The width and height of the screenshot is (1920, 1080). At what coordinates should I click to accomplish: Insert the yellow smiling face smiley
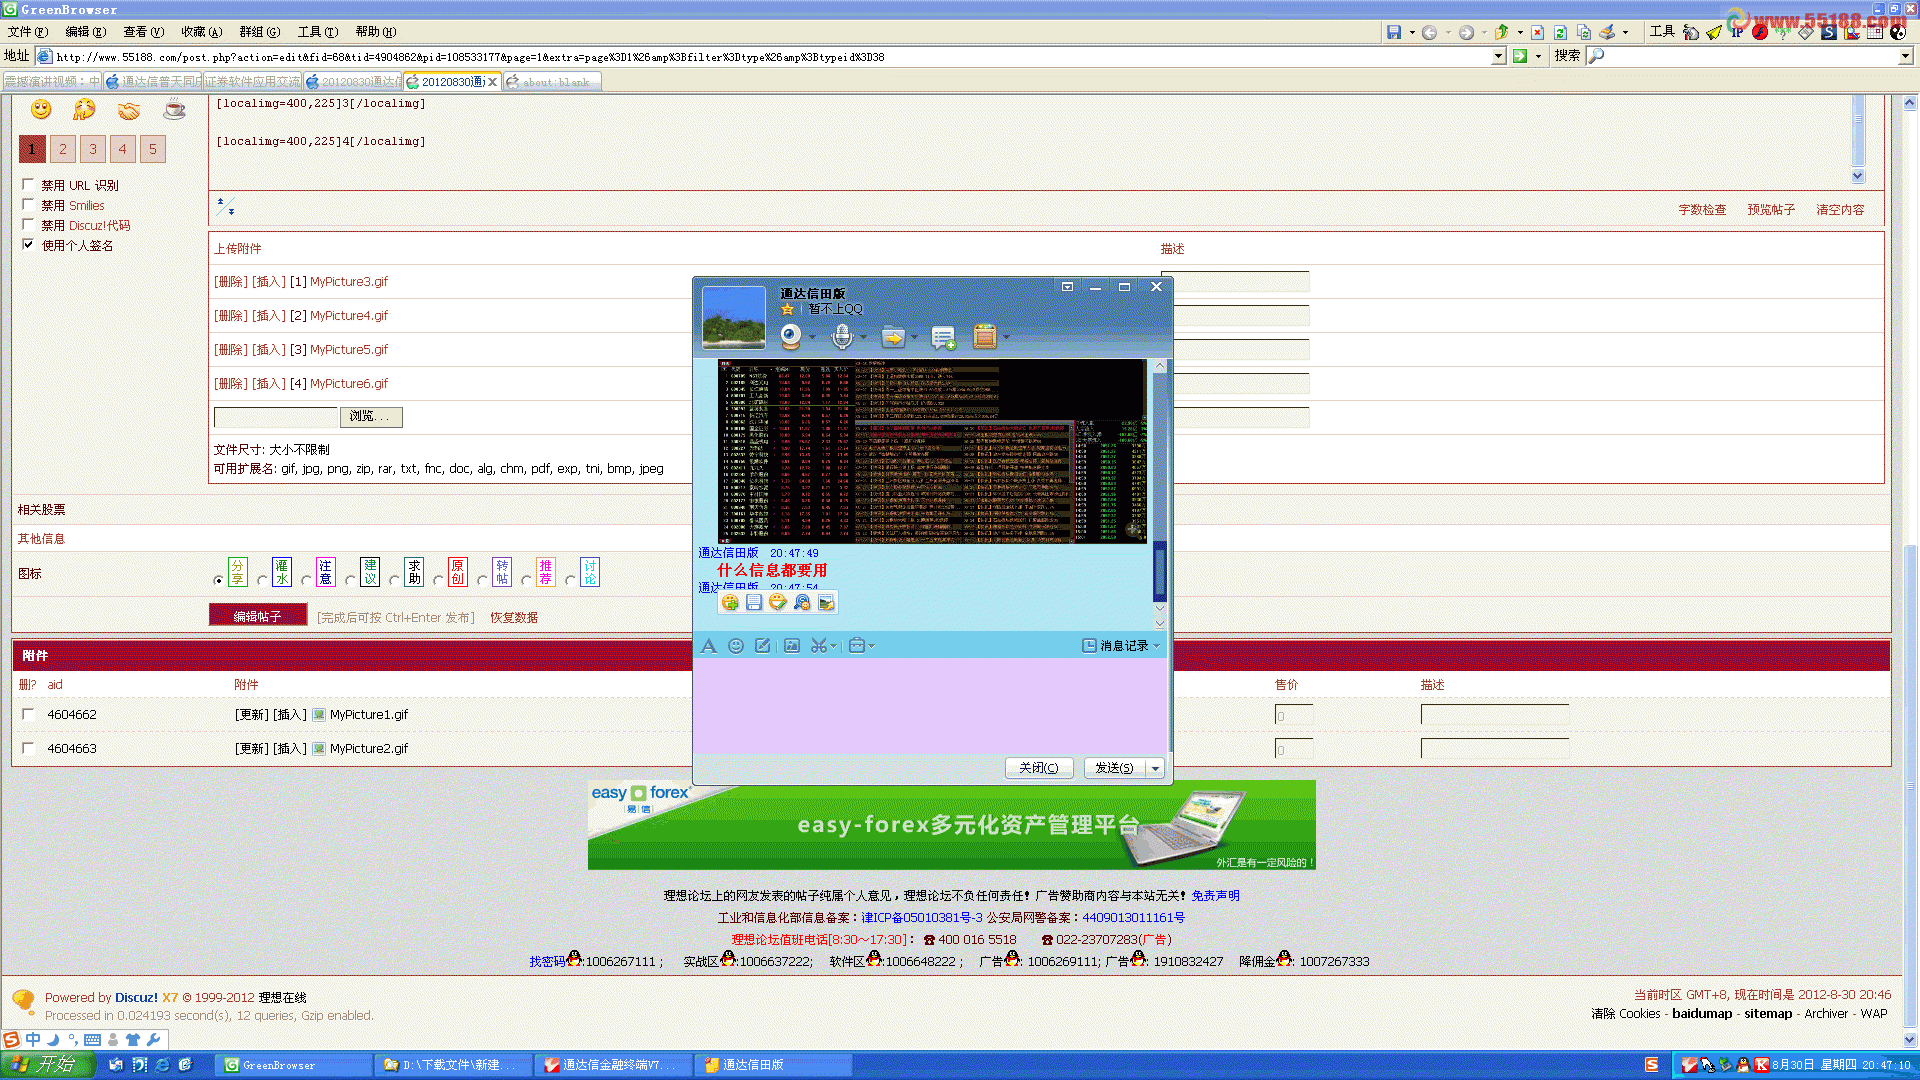[41, 109]
